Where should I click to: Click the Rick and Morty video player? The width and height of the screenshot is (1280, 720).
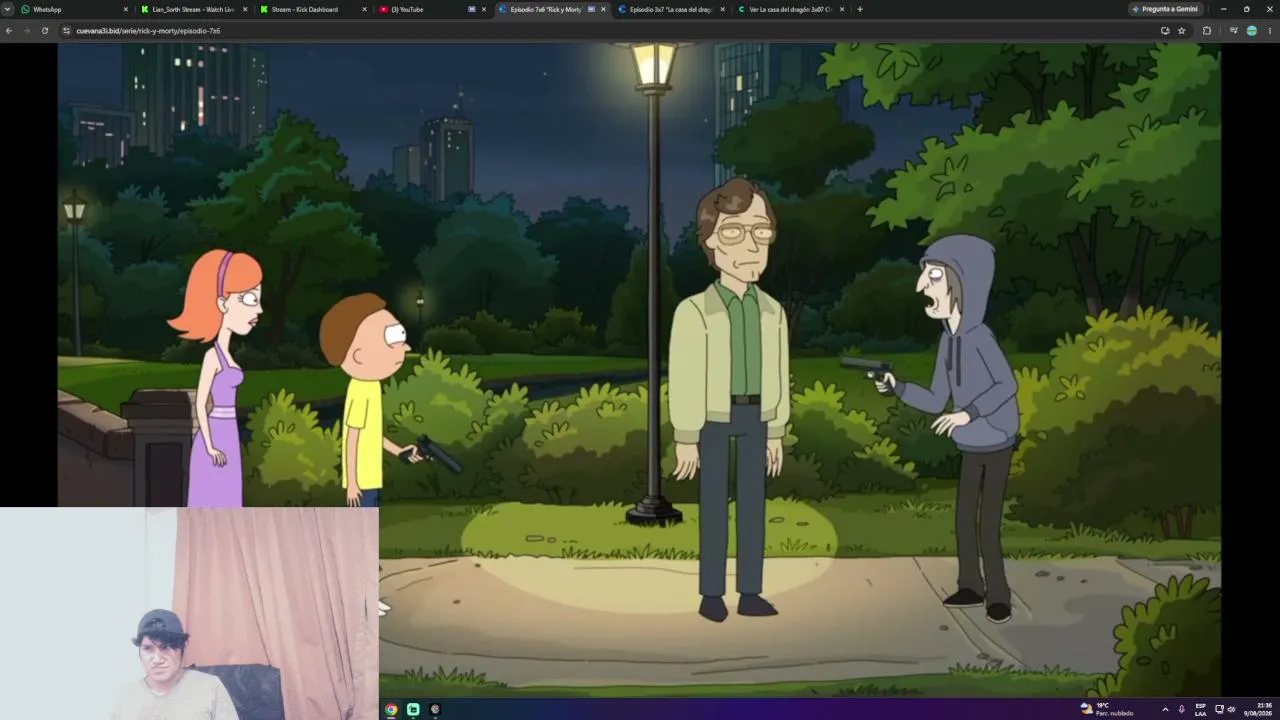[x=639, y=369]
